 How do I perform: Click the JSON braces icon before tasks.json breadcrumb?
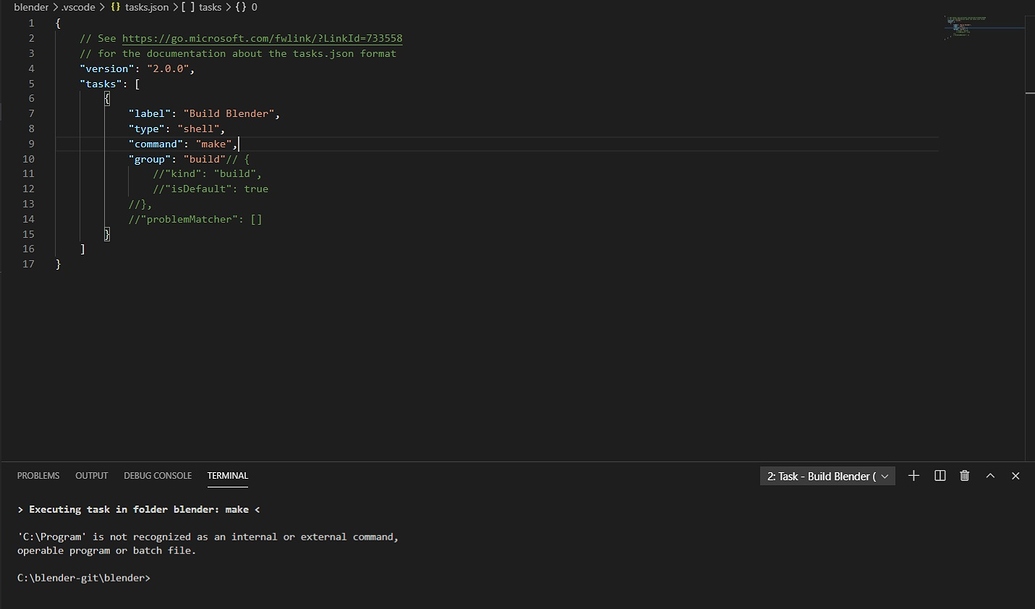[116, 7]
